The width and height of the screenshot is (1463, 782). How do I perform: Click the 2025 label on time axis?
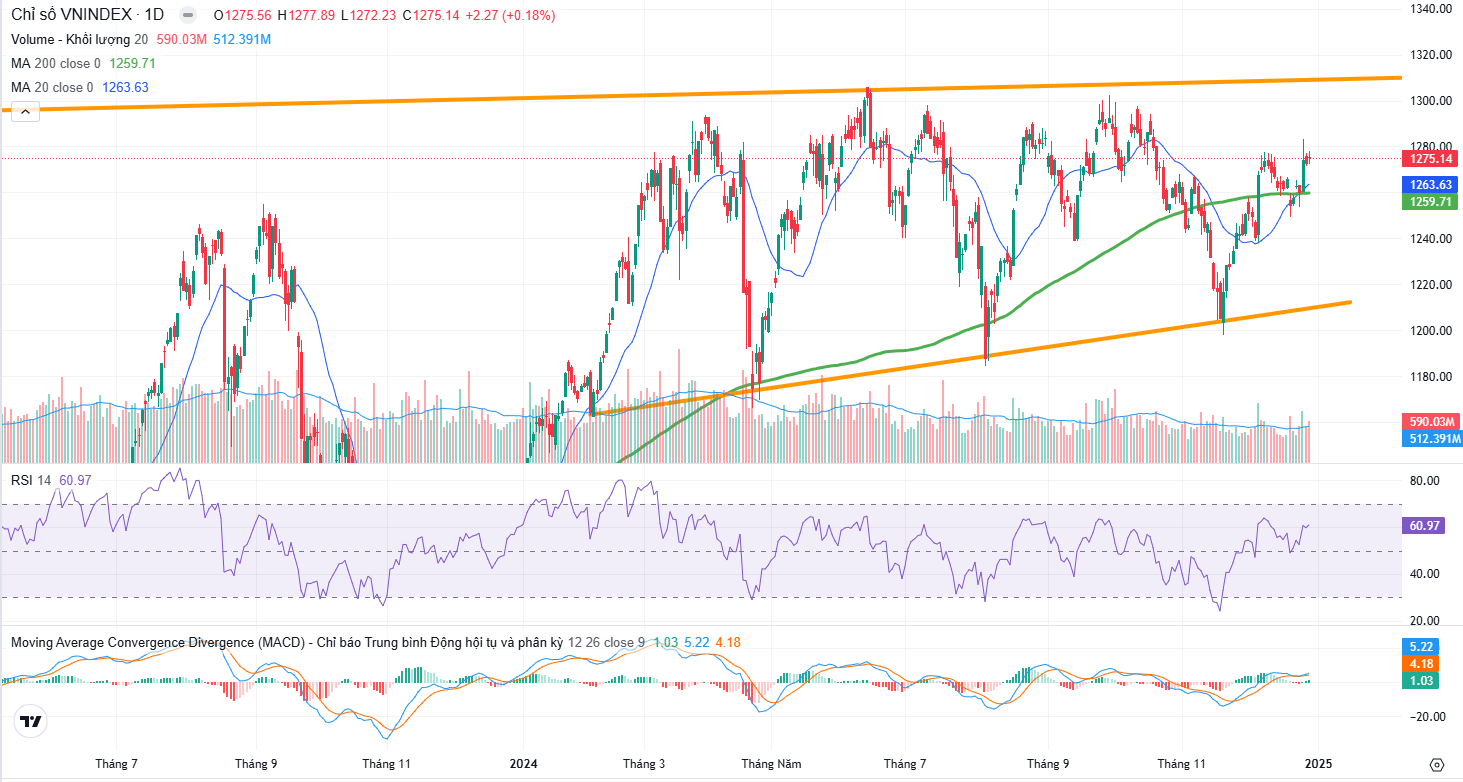[x=1316, y=764]
